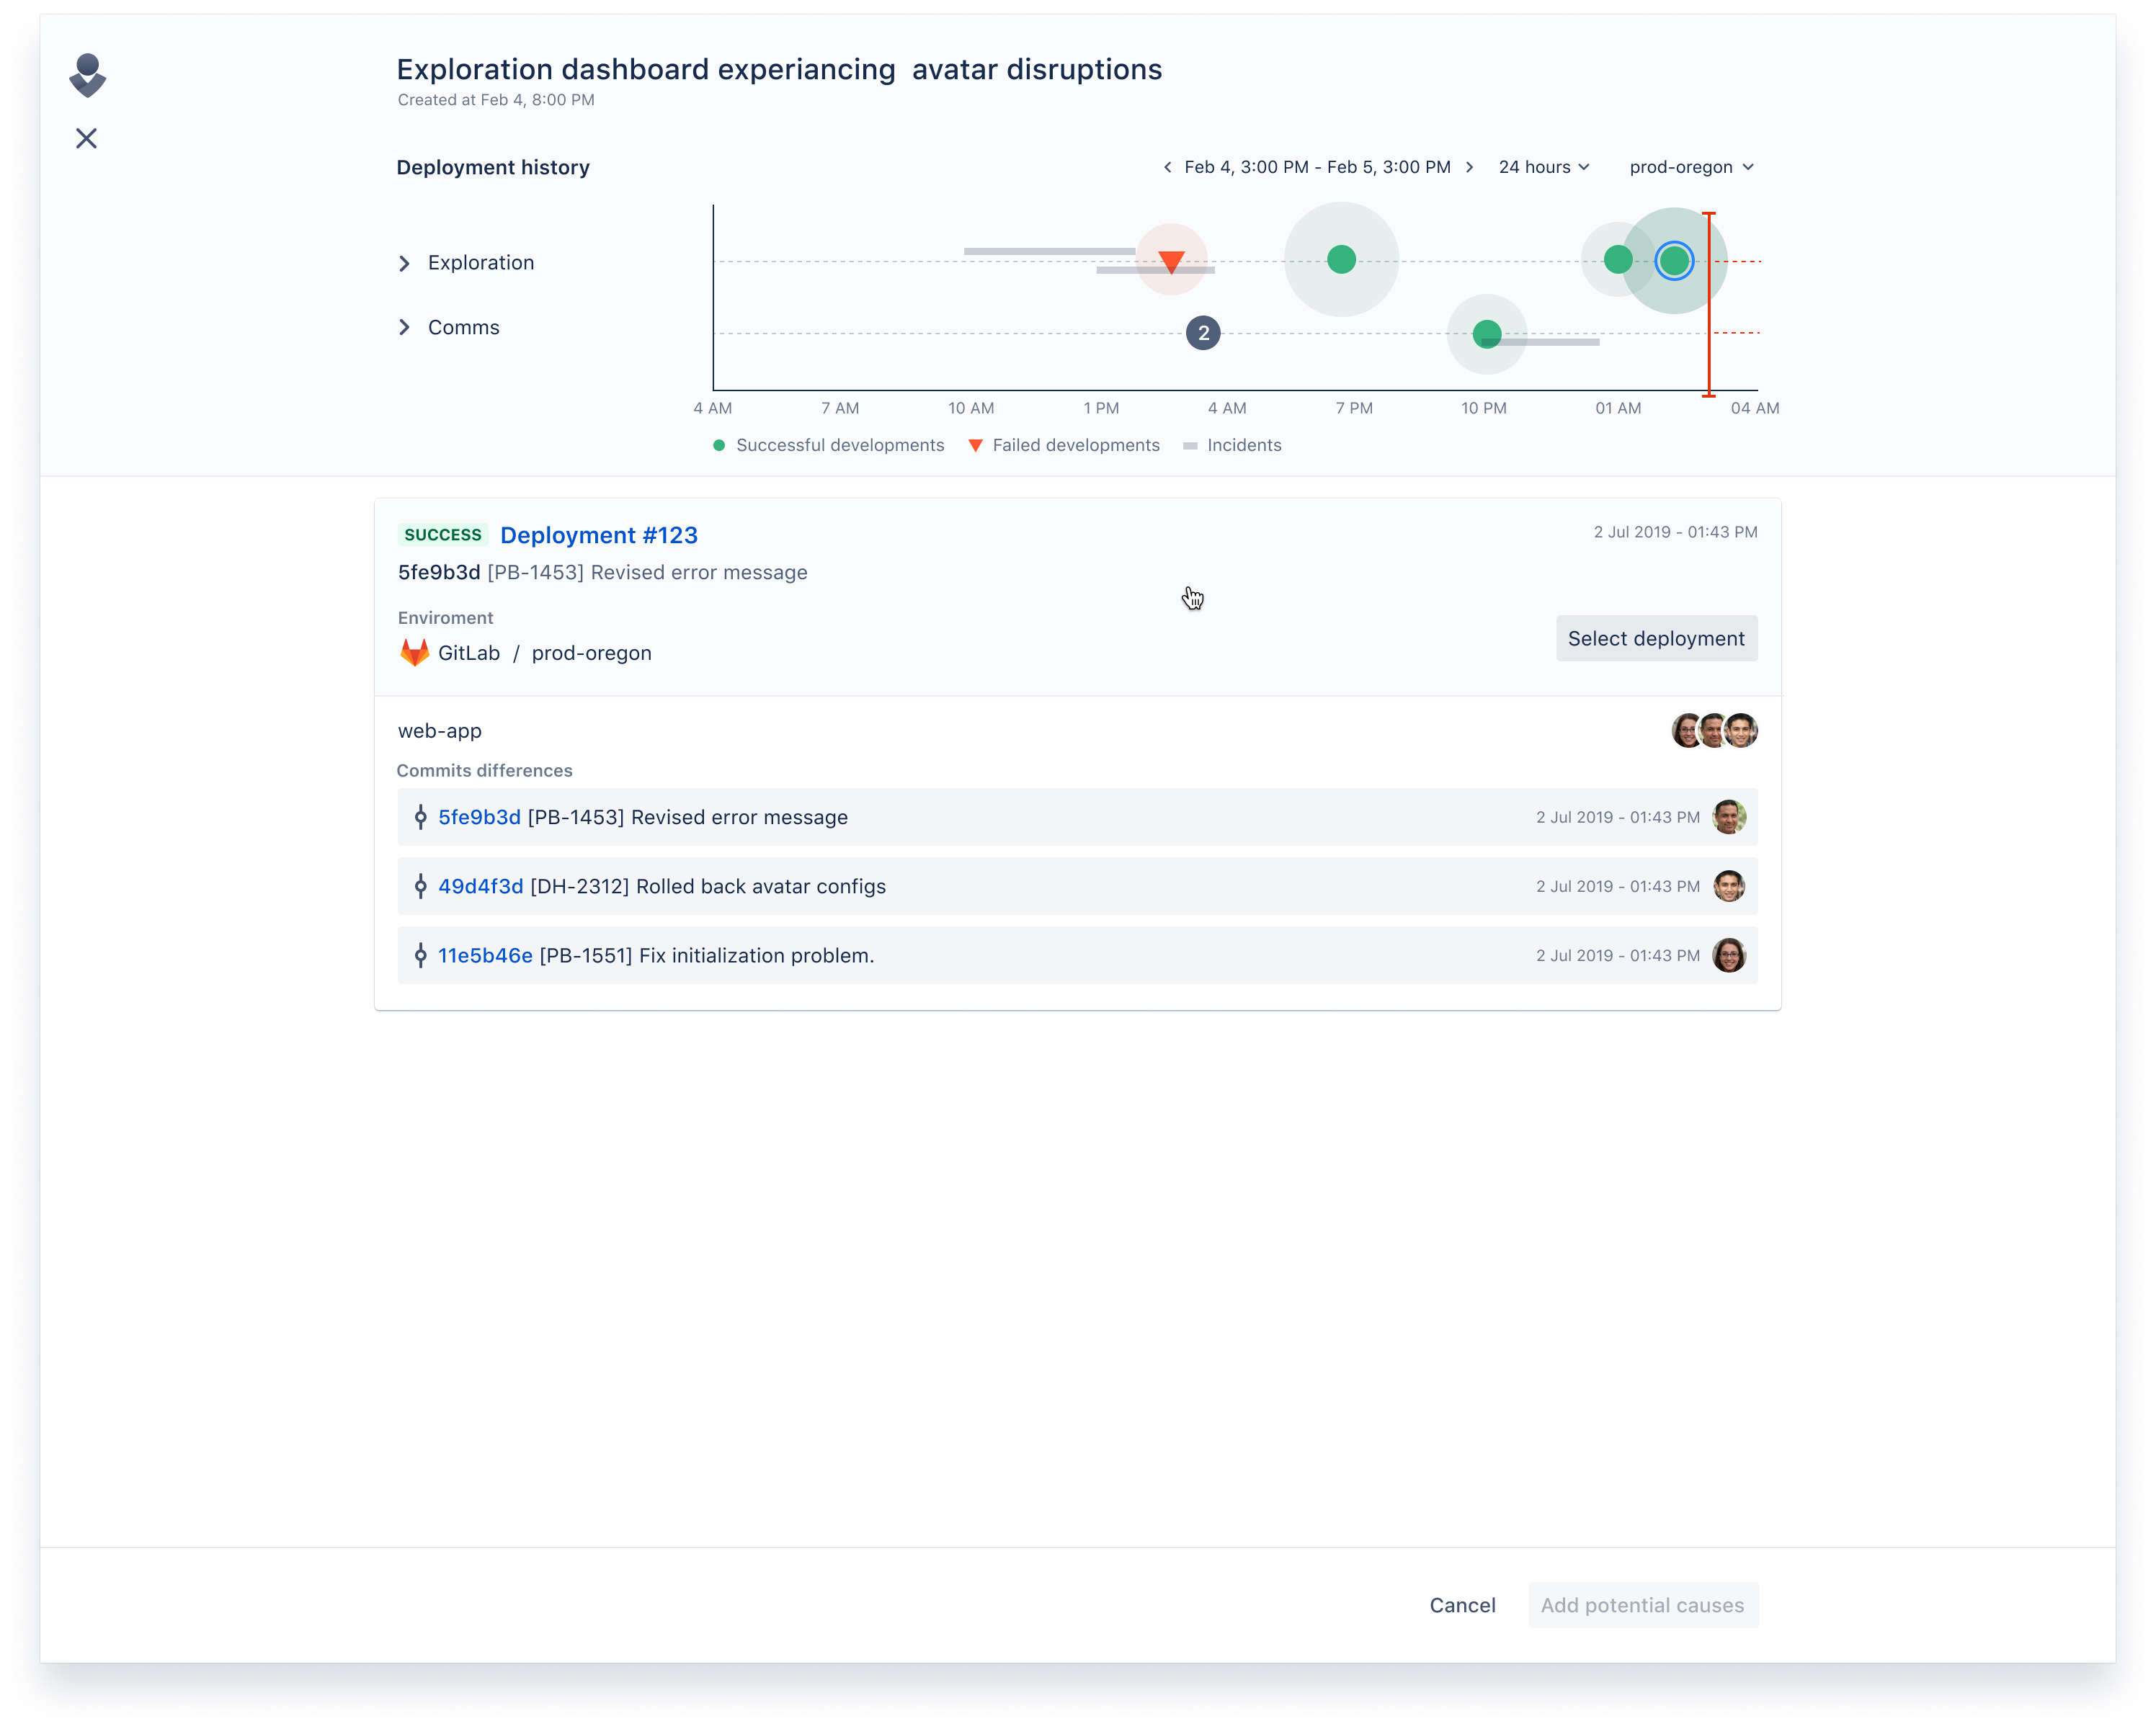Click the Opsgenie logo icon
Viewport: 2156px width, 1729px height.
(87, 75)
